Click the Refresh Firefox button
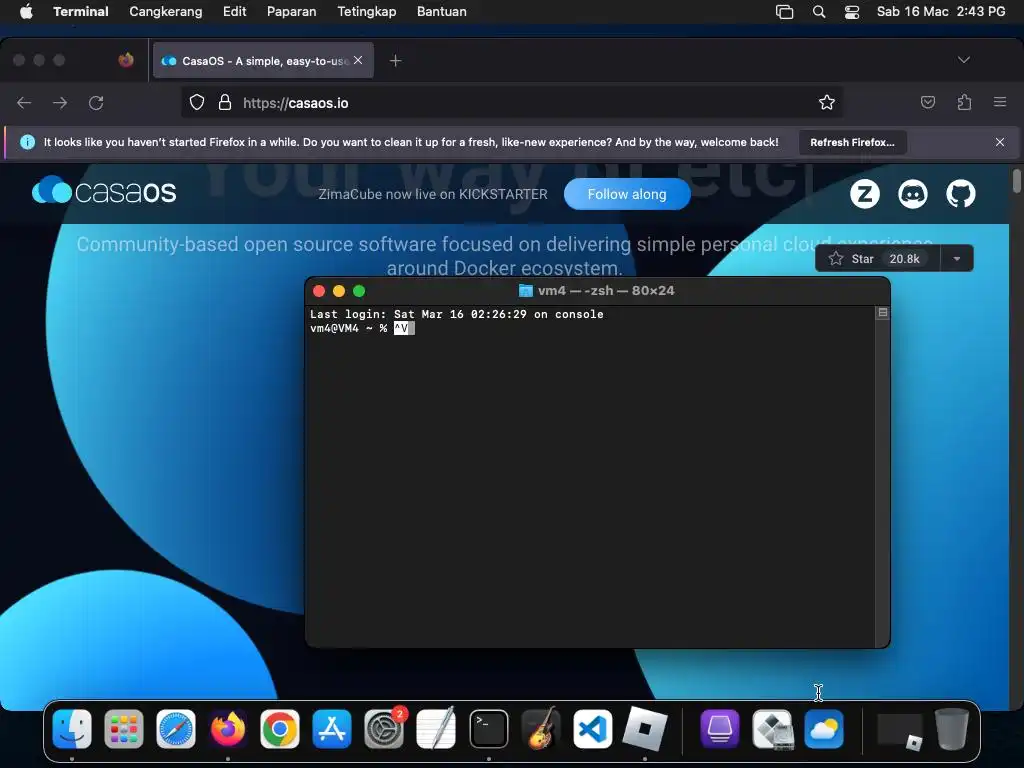The height and width of the screenshot is (768, 1024). pyautogui.click(x=852, y=142)
